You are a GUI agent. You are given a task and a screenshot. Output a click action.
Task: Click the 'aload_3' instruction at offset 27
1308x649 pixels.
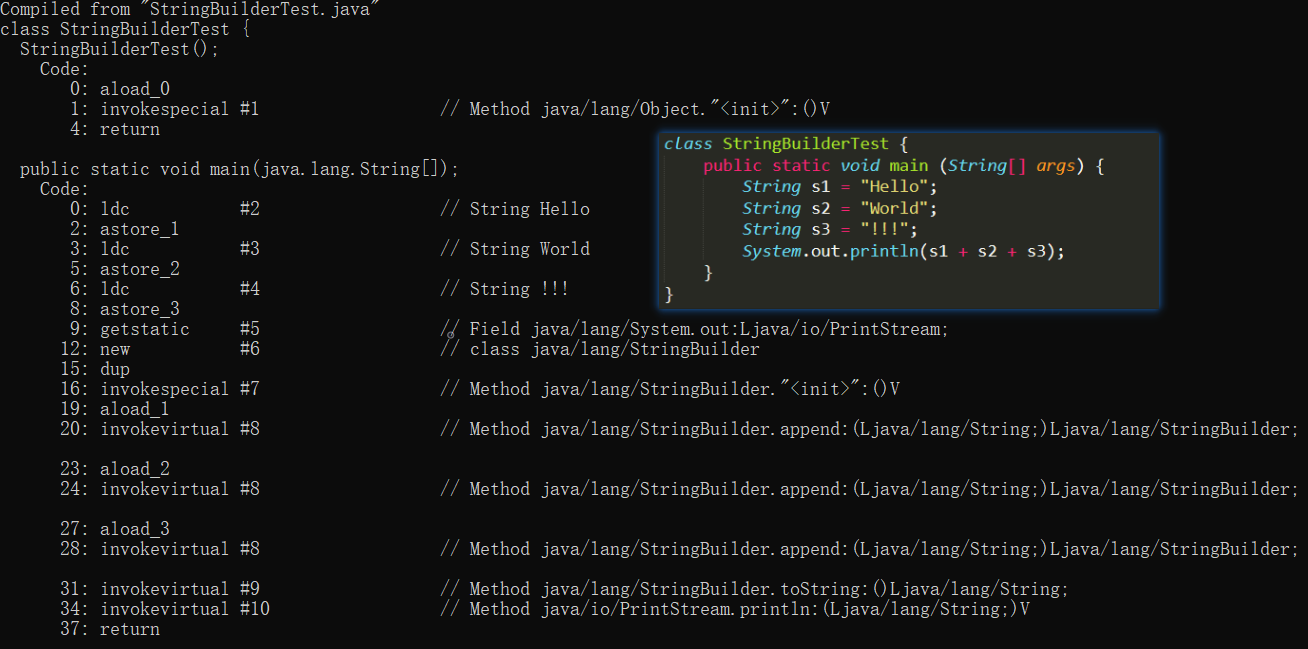(134, 529)
